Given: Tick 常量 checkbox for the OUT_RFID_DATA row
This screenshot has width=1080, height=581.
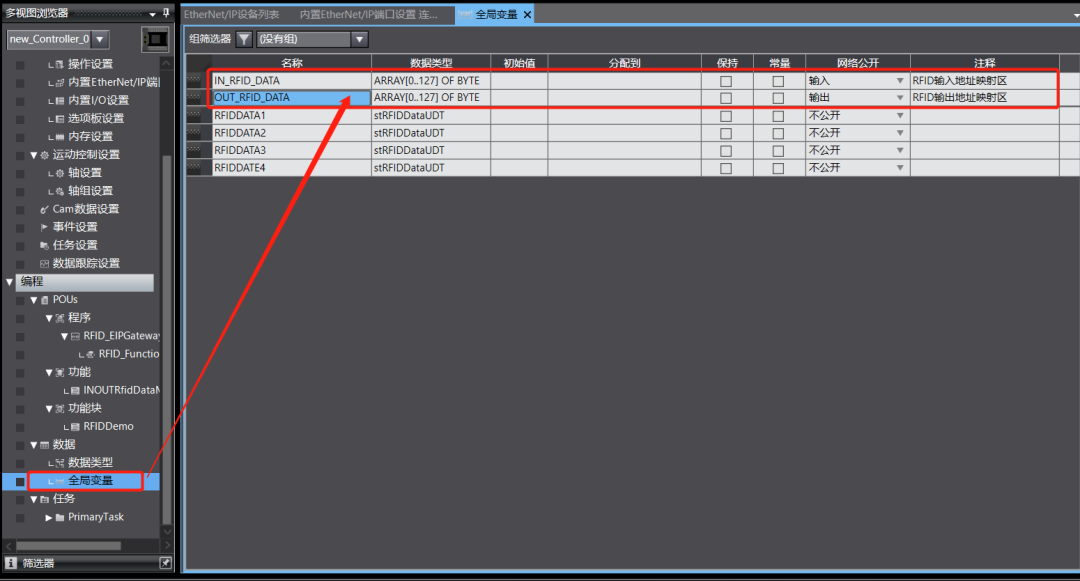Looking at the screenshot, I should [x=778, y=98].
